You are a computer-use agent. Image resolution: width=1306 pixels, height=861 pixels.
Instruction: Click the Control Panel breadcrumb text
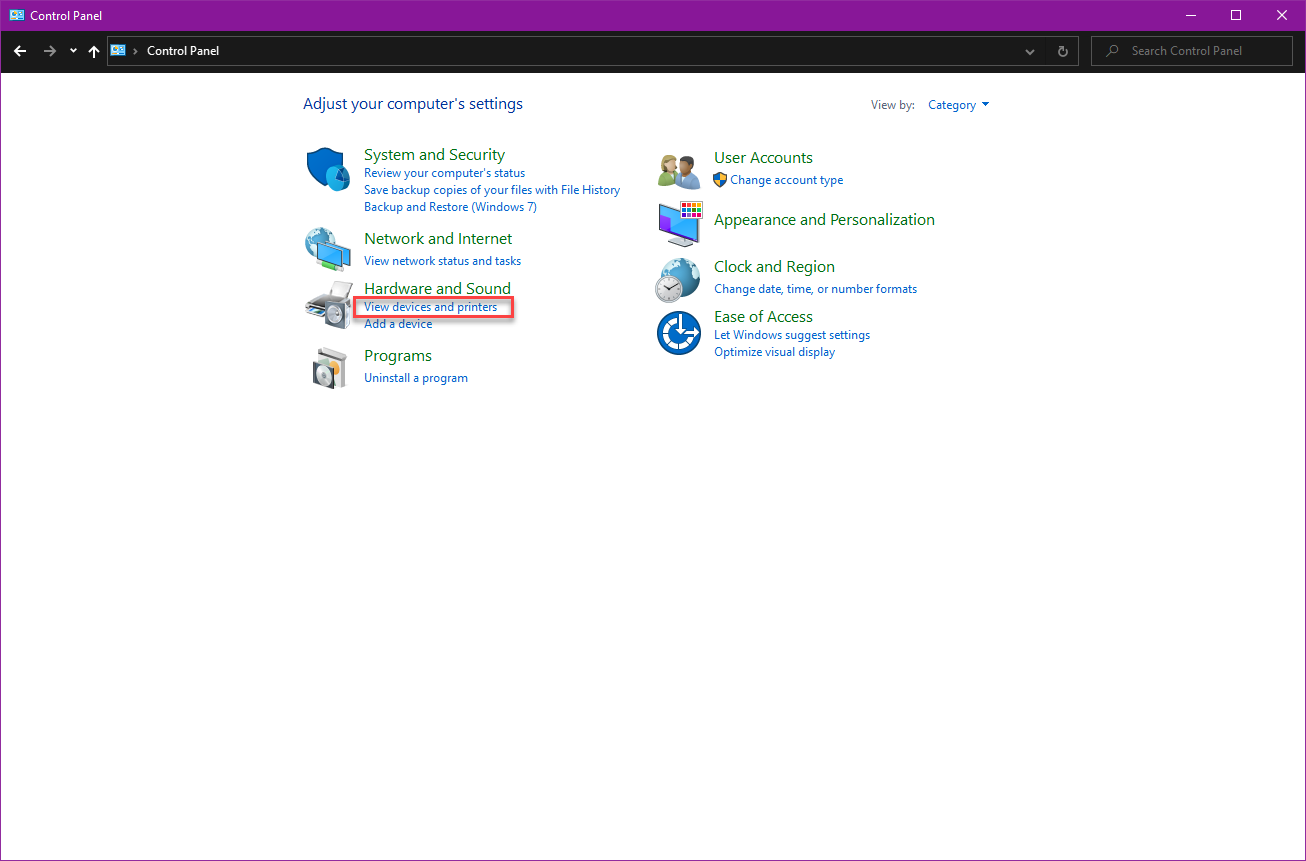183,51
